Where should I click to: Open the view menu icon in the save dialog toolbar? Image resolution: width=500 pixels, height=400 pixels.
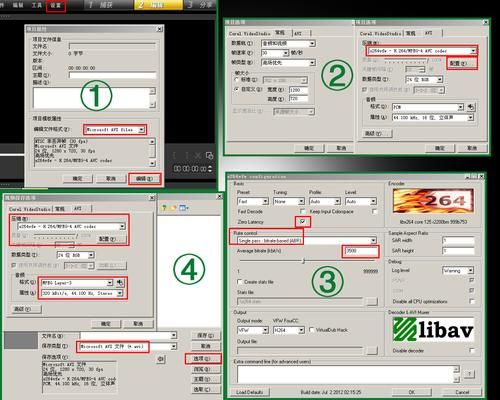184,208
